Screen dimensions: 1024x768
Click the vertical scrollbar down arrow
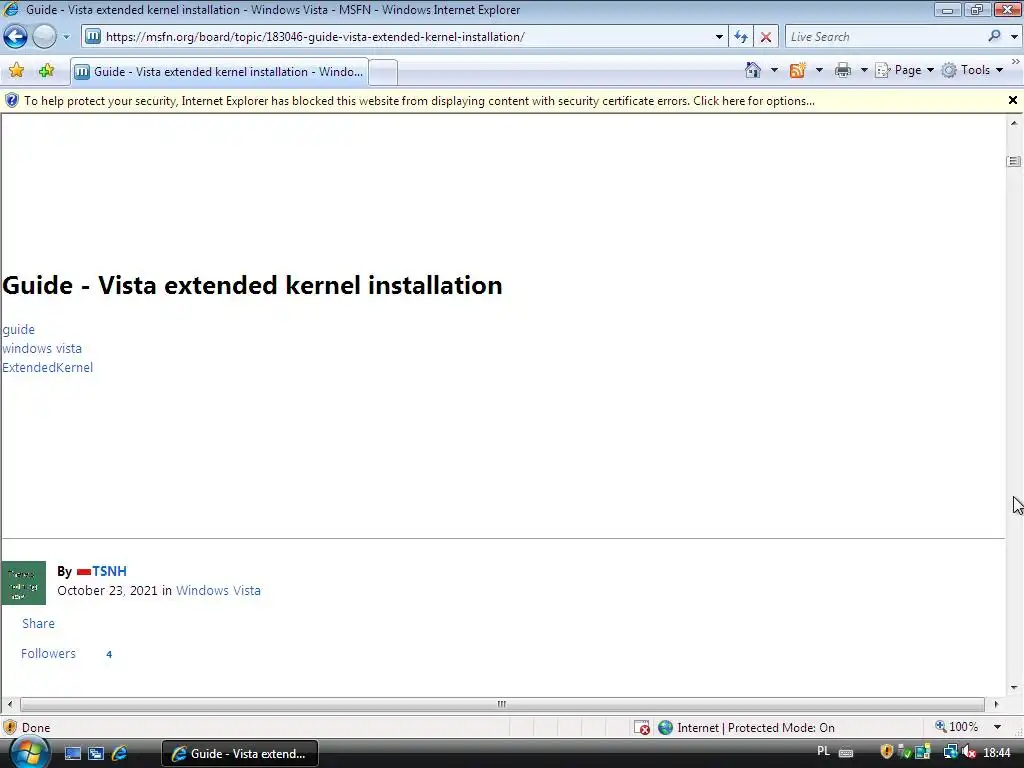coord(1014,687)
